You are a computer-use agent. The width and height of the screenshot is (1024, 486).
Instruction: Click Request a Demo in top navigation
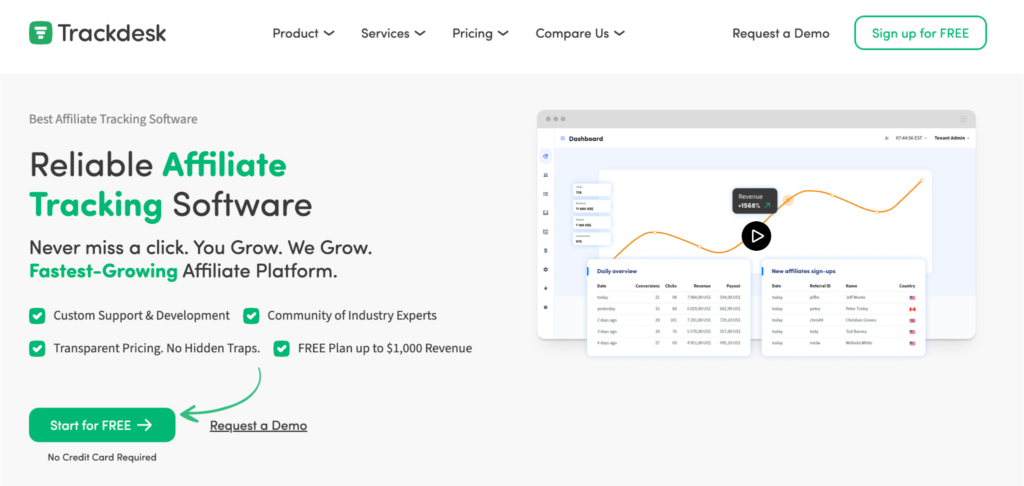tap(781, 33)
